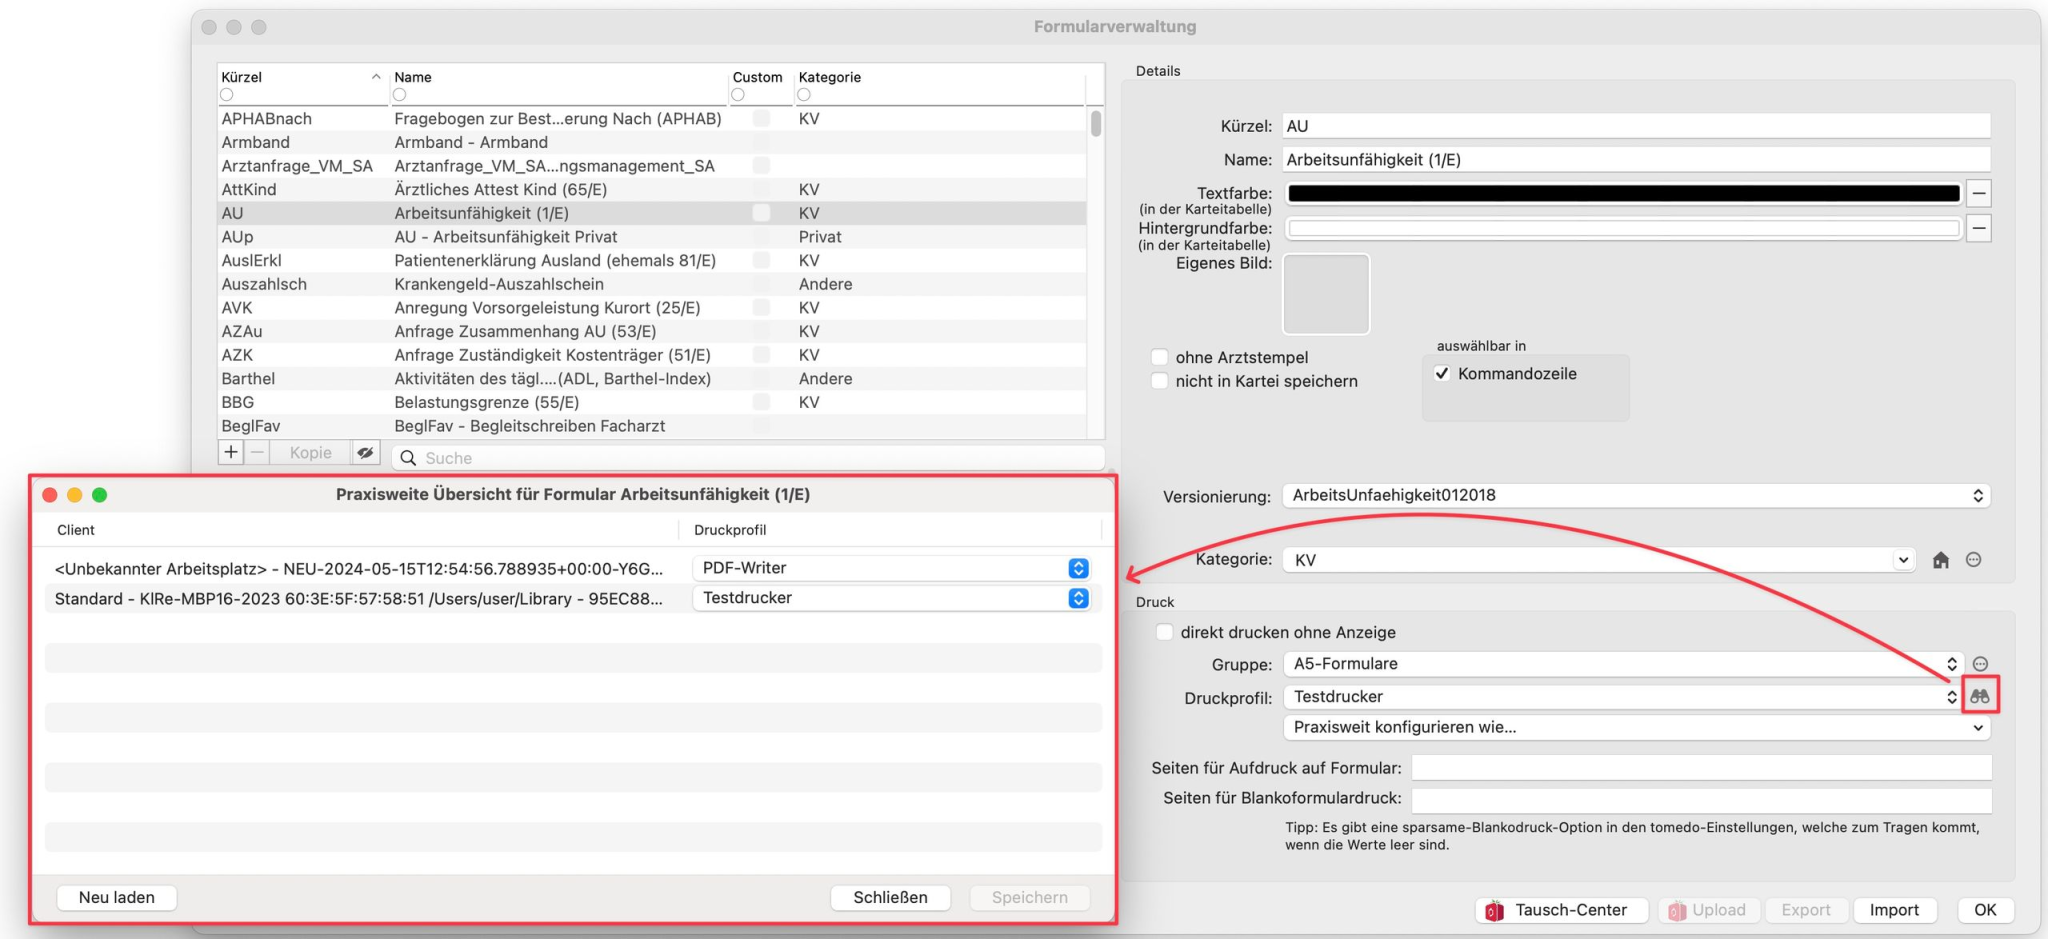Open the Tausch-Center
Image resolution: width=2048 pixels, height=939 pixels.
click(1562, 910)
